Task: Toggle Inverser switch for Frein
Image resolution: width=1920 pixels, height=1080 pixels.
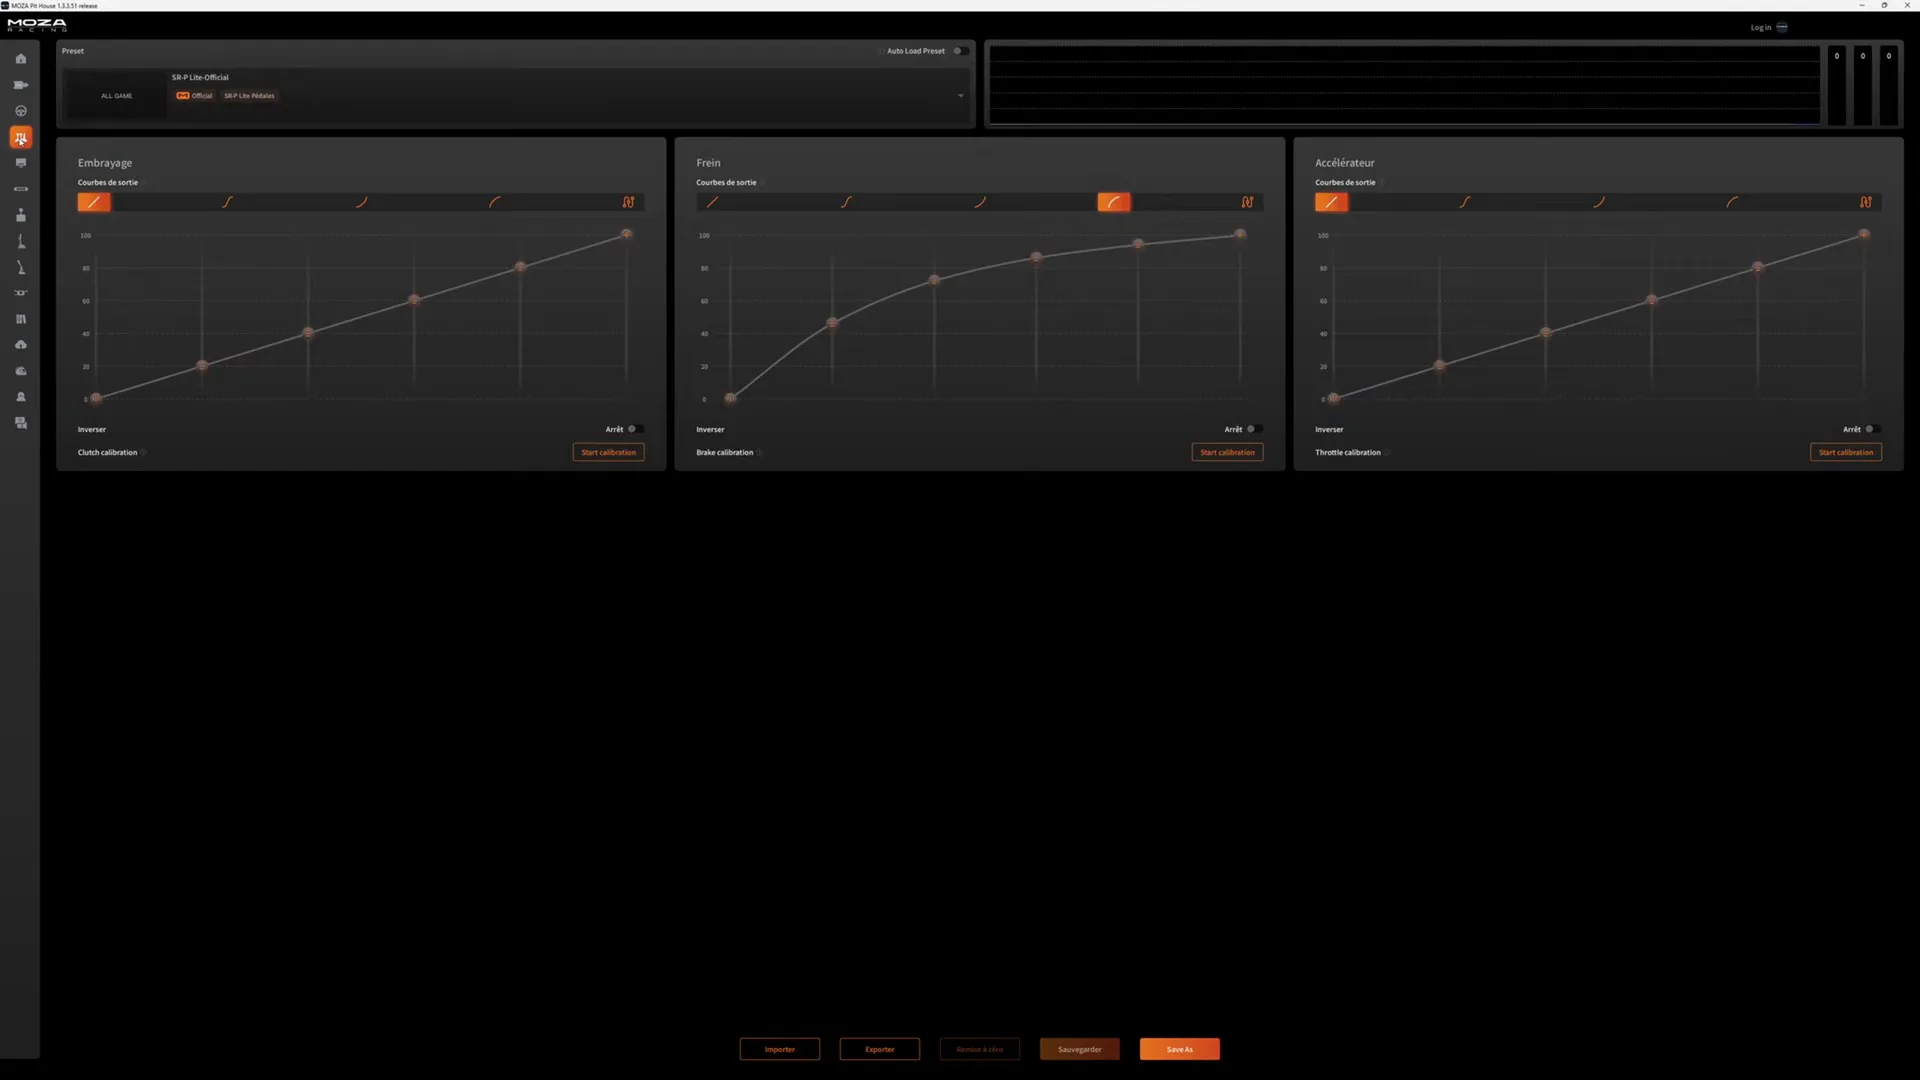Action: point(1254,429)
